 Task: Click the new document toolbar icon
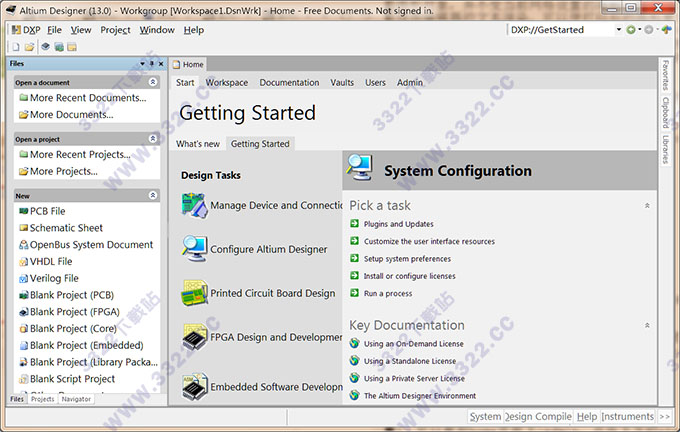tap(17, 47)
